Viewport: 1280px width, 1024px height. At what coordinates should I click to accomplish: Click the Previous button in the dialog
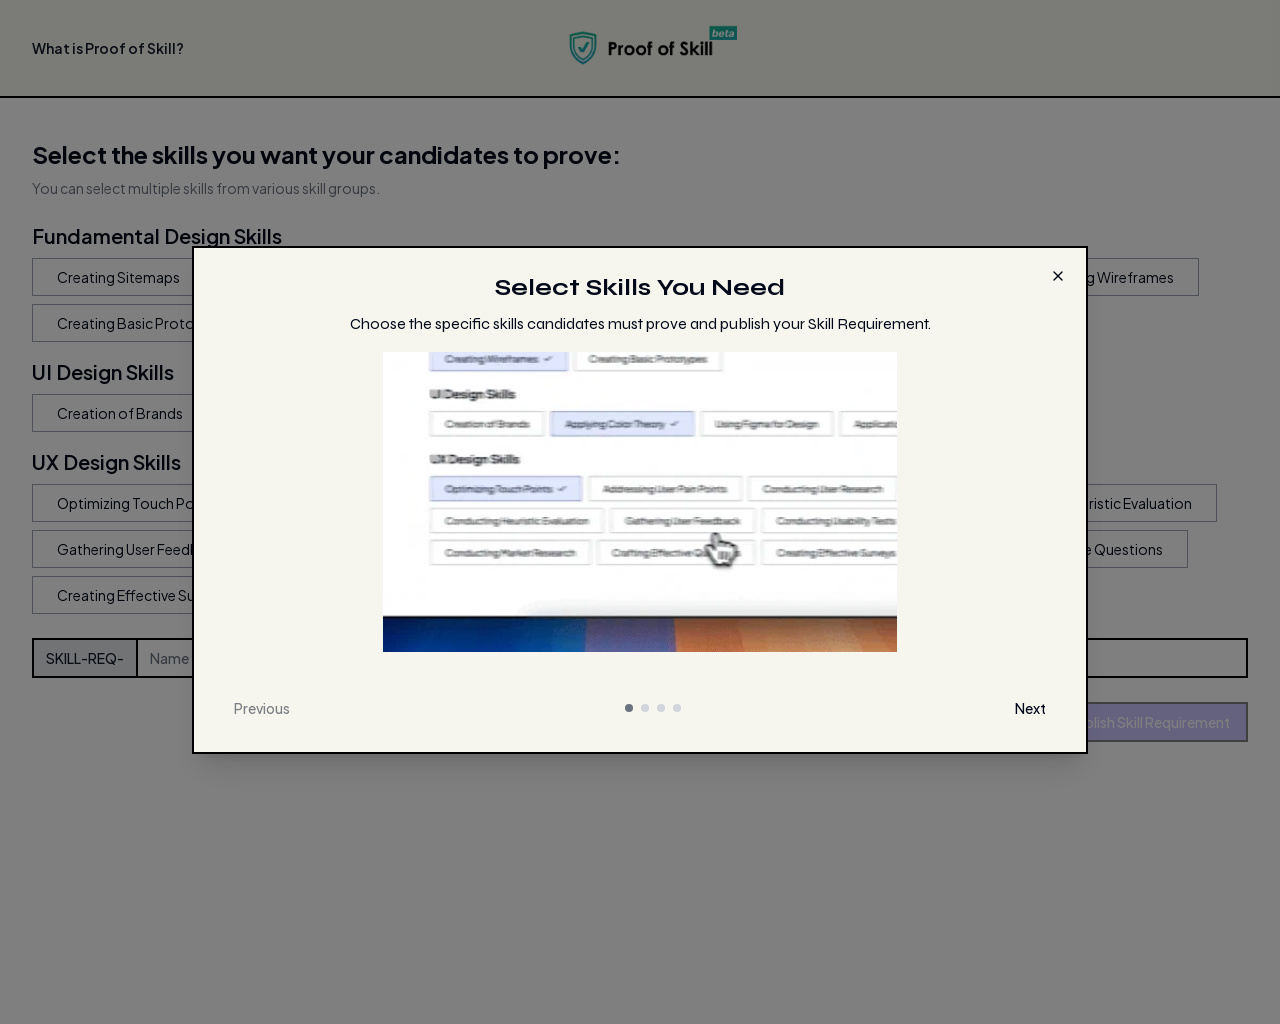click(x=261, y=709)
